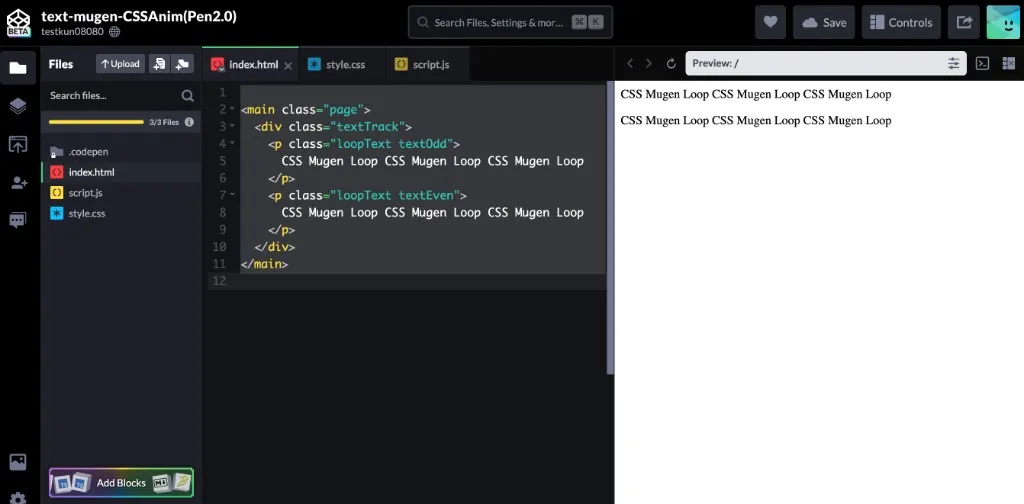Open the Controls menu
Viewport: 1024px width, 504px height.
[901, 22]
